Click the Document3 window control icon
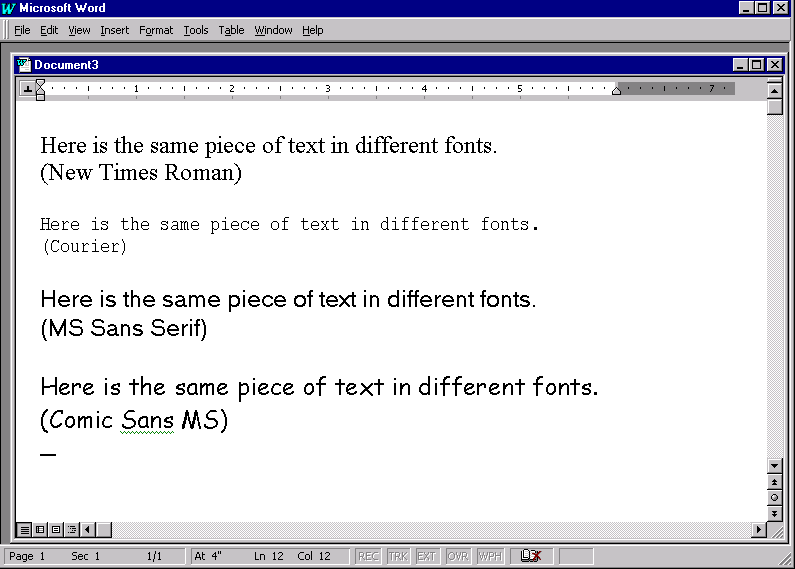 click(x=24, y=65)
